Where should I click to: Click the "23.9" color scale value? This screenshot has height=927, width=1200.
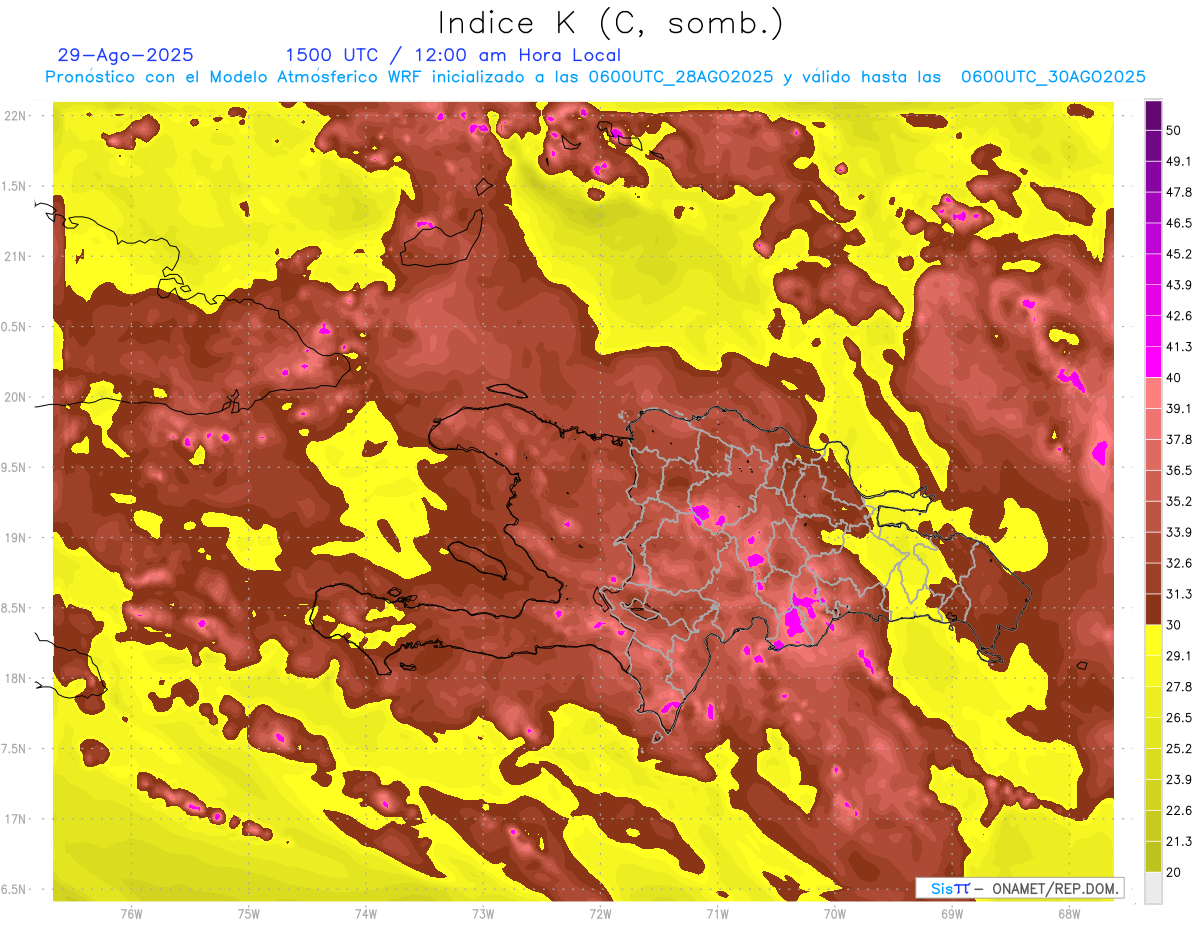point(1178,779)
